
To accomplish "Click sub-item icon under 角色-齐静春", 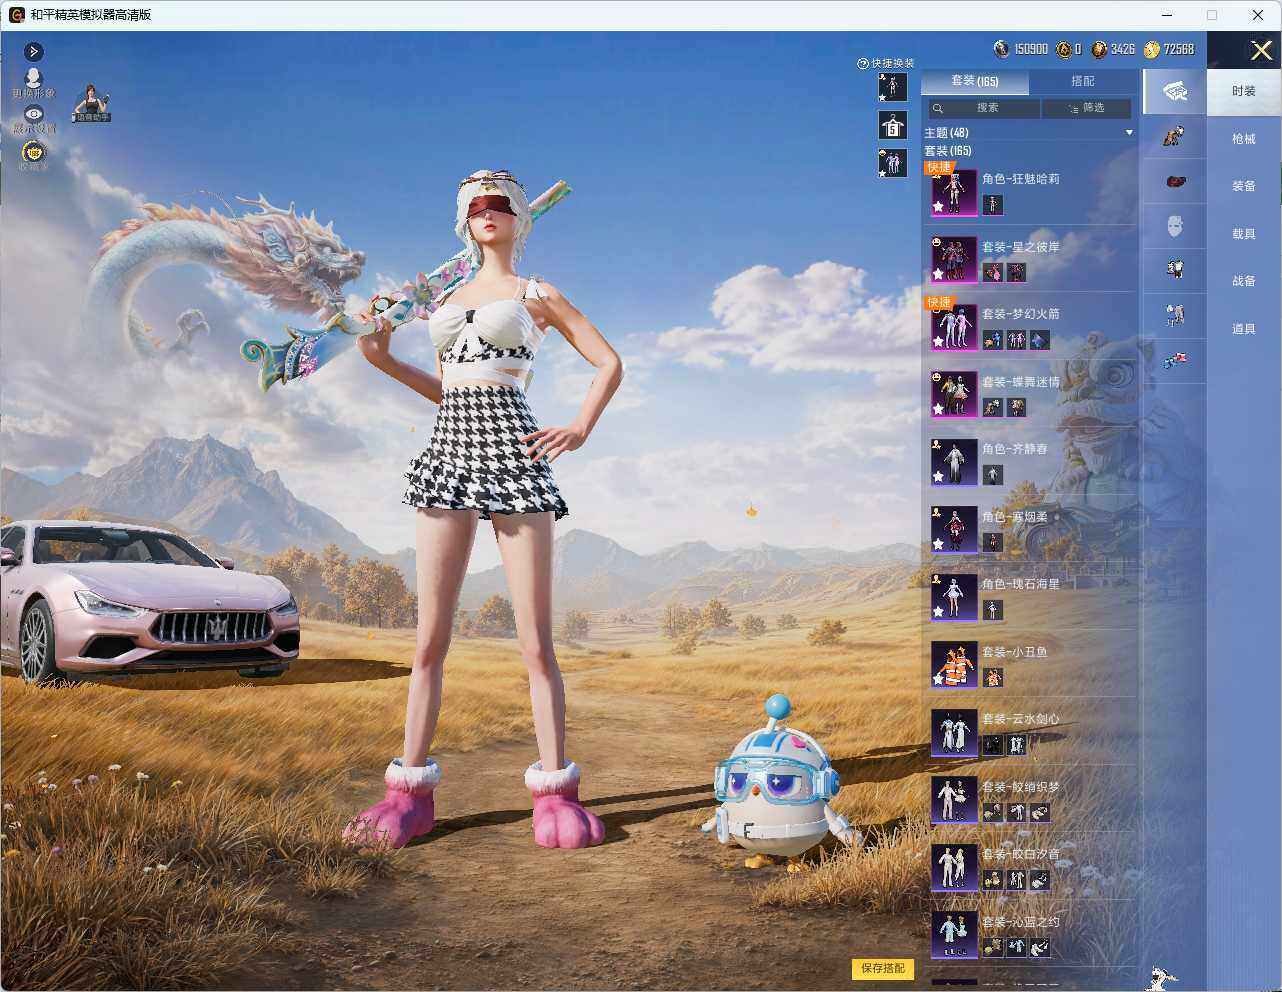I will (x=992, y=475).
